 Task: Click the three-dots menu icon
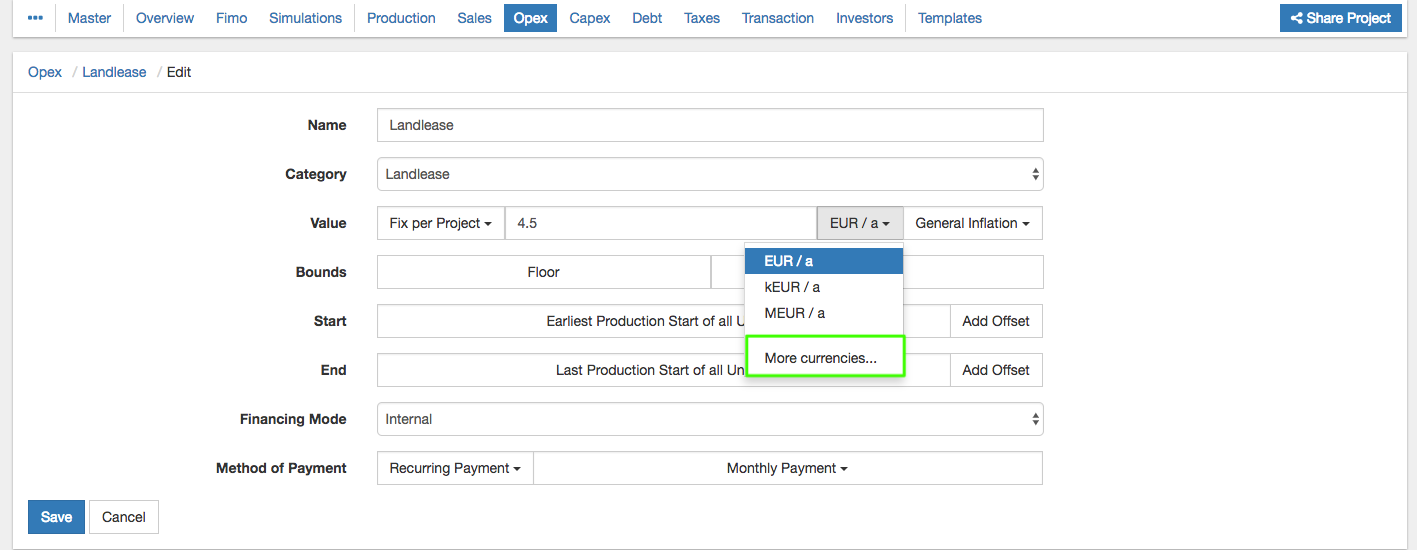[35, 18]
